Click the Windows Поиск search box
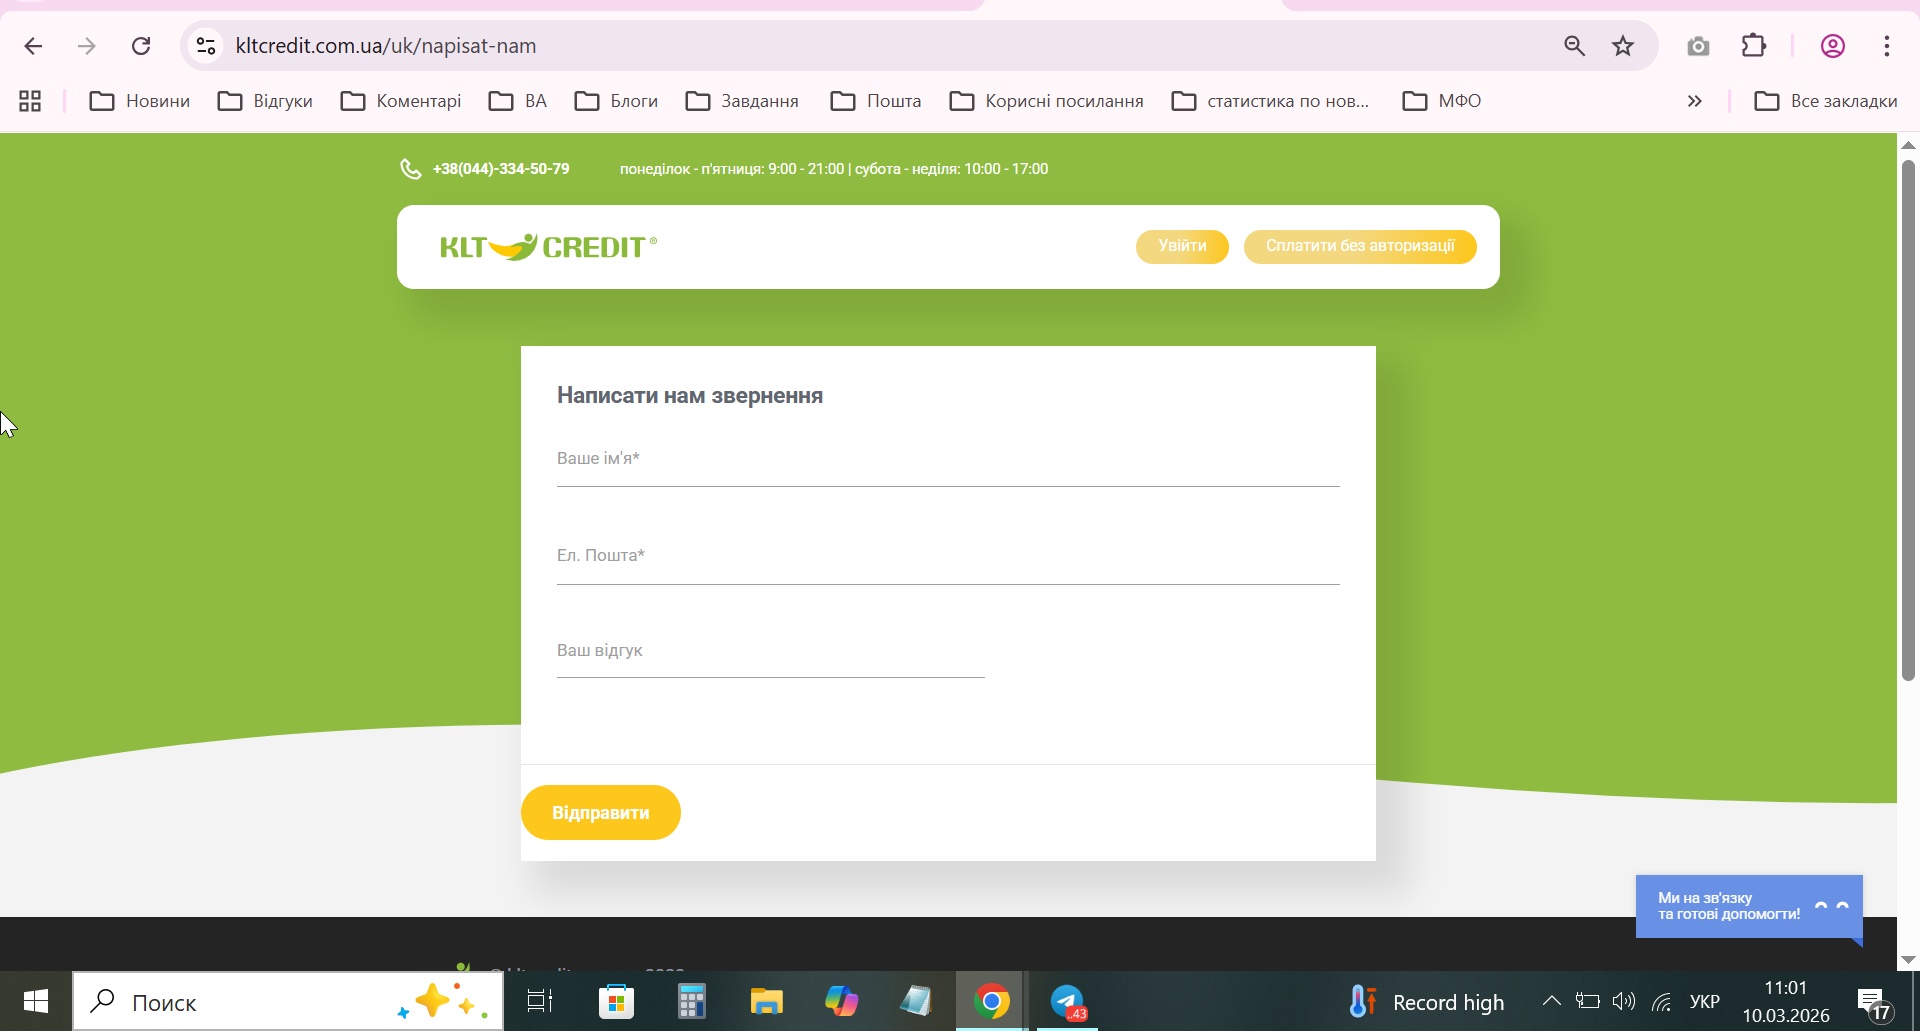The width and height of the screenshot is (1920, 1031). click(x=288, y=1001)
